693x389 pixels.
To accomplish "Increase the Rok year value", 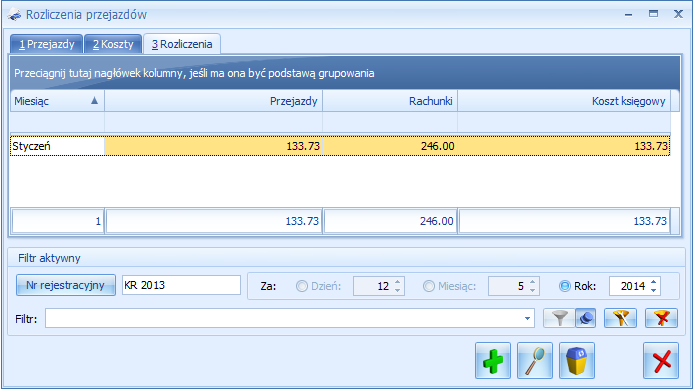I will click(x=654, y=281).
